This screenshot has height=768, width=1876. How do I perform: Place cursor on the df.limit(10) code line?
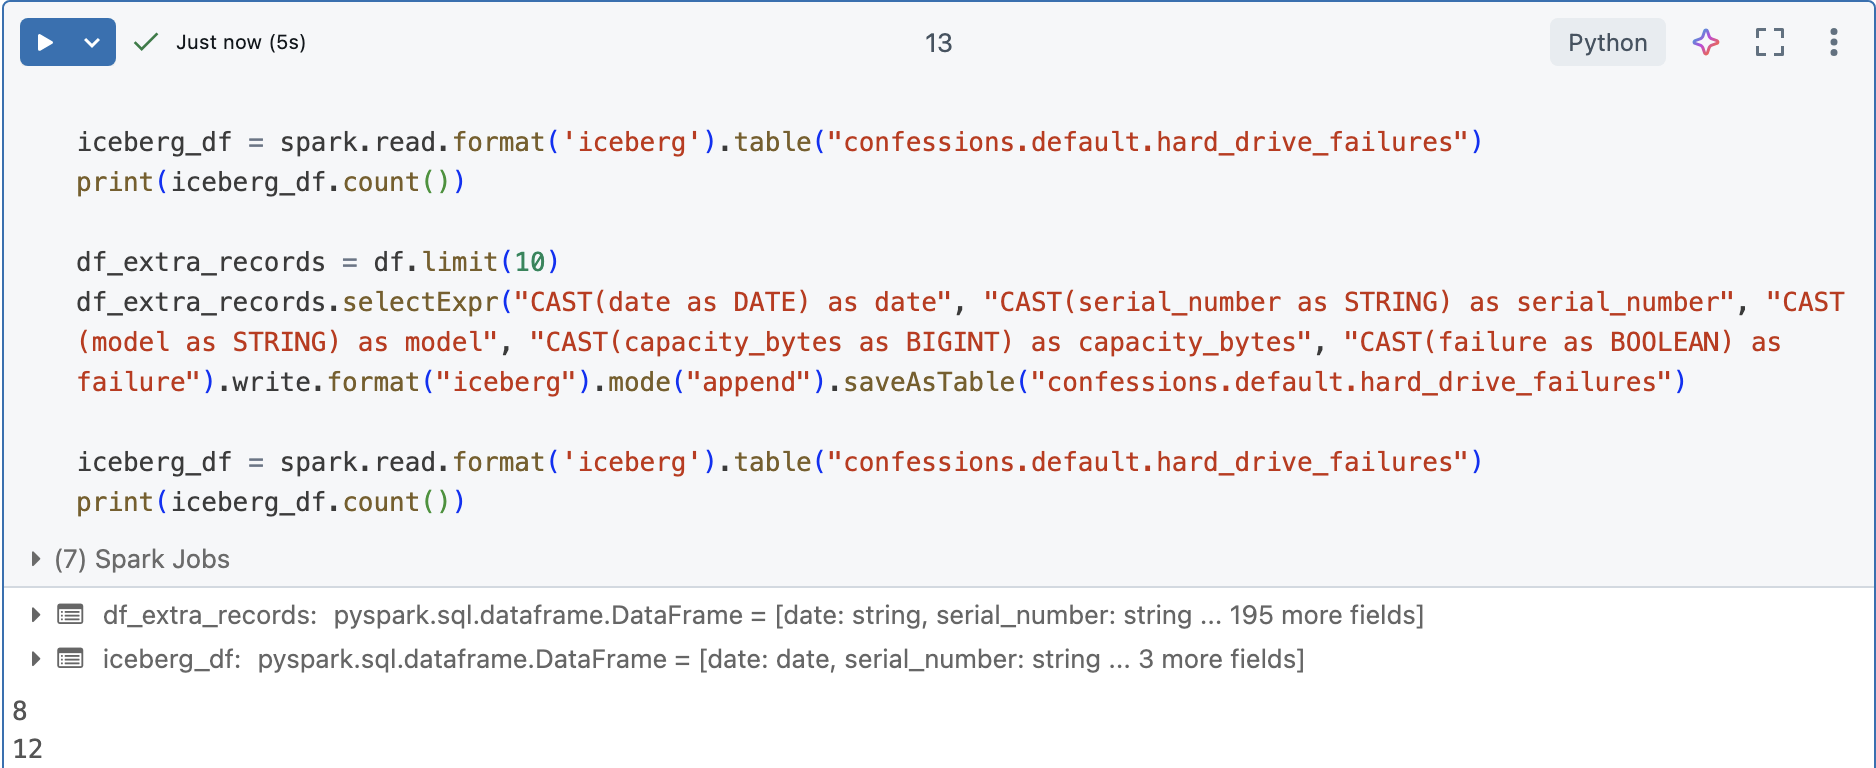tap(316, 262)
